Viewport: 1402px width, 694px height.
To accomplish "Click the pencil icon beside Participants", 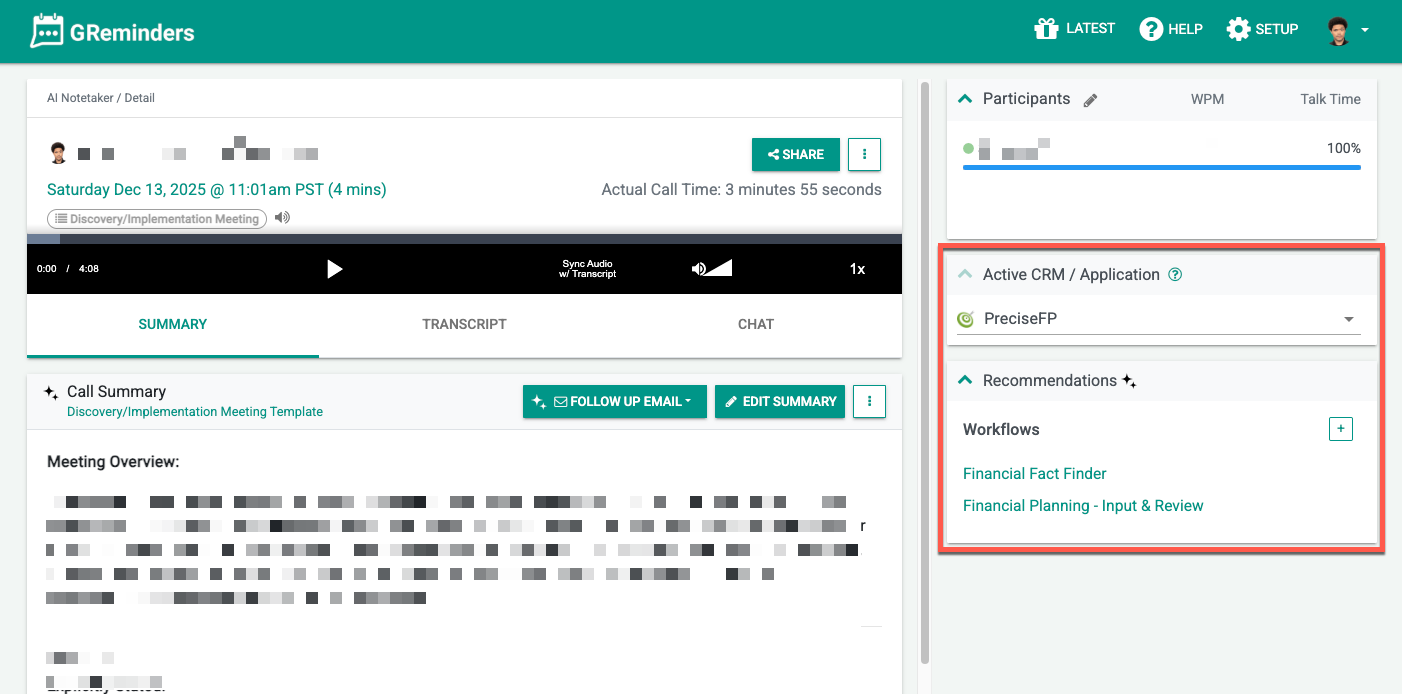I will (x=1091, y=100).
